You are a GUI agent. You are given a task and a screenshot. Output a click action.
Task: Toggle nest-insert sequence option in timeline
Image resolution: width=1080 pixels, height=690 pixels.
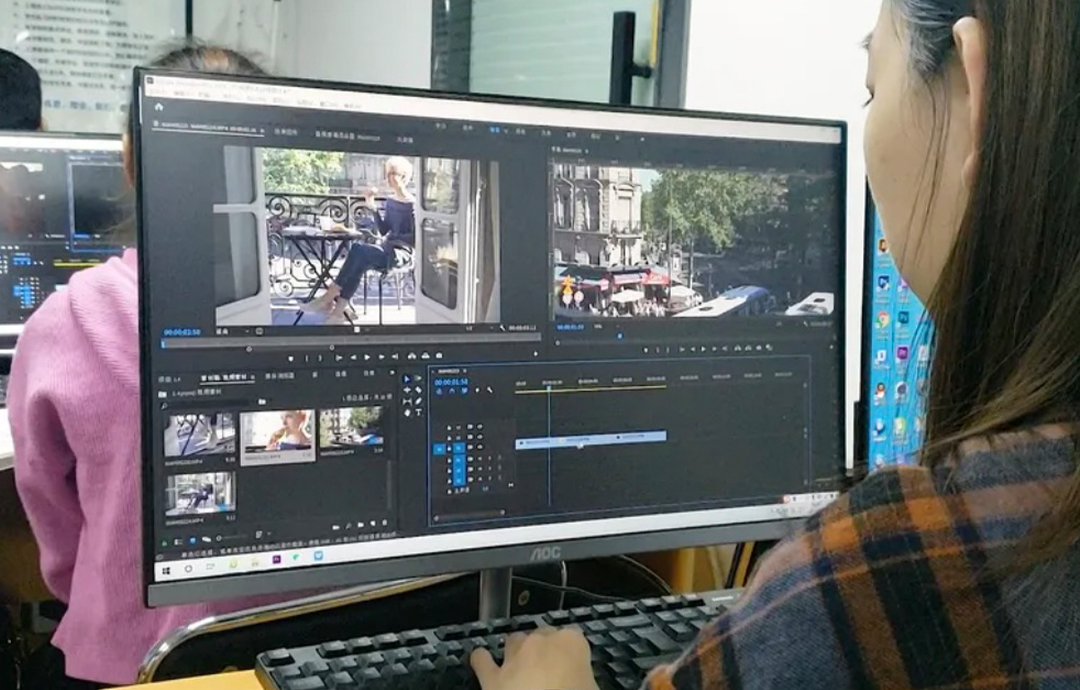click(439, 390)
